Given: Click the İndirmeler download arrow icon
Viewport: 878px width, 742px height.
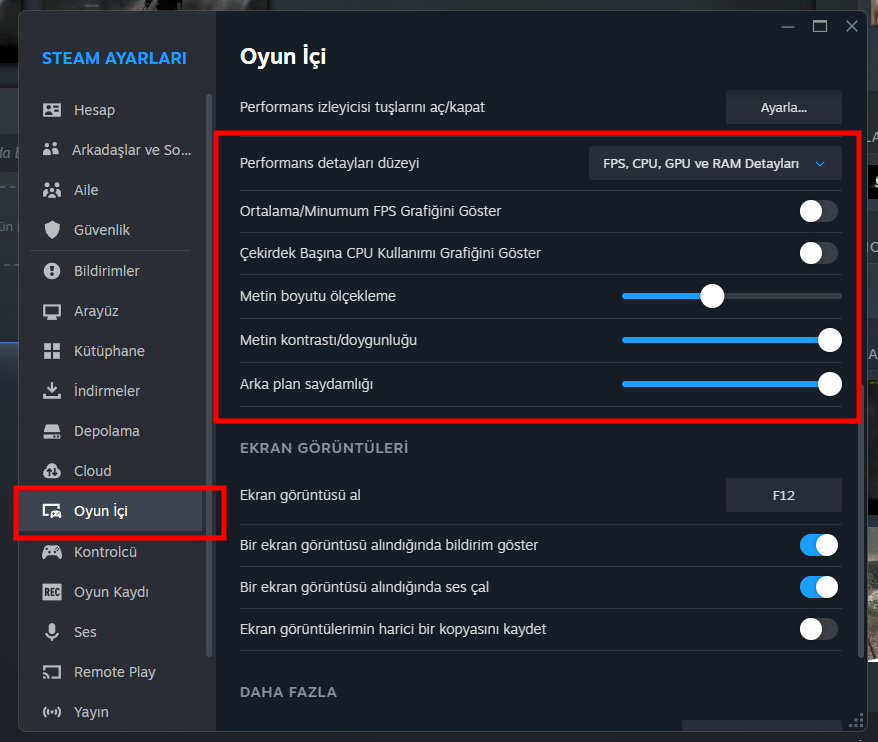Looking at the screenshot, I should [x=52, y=390].
